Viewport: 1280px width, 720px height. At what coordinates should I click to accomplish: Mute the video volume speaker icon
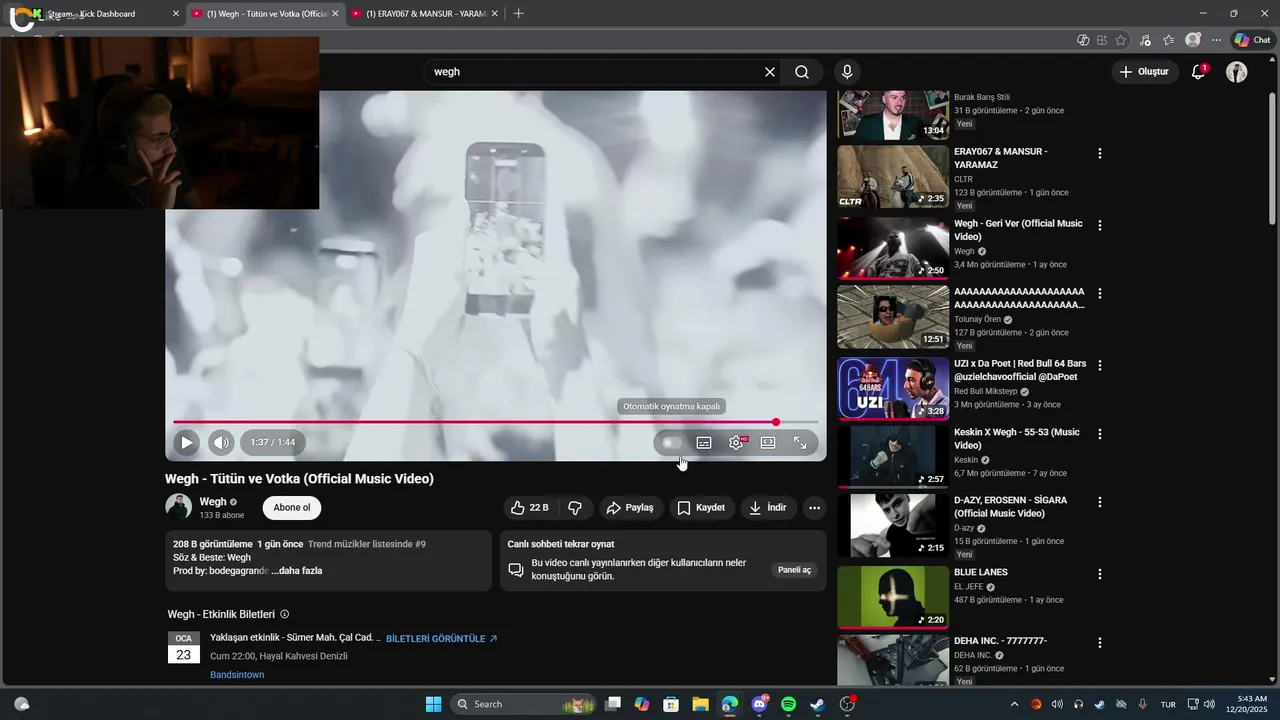(221, 442)
